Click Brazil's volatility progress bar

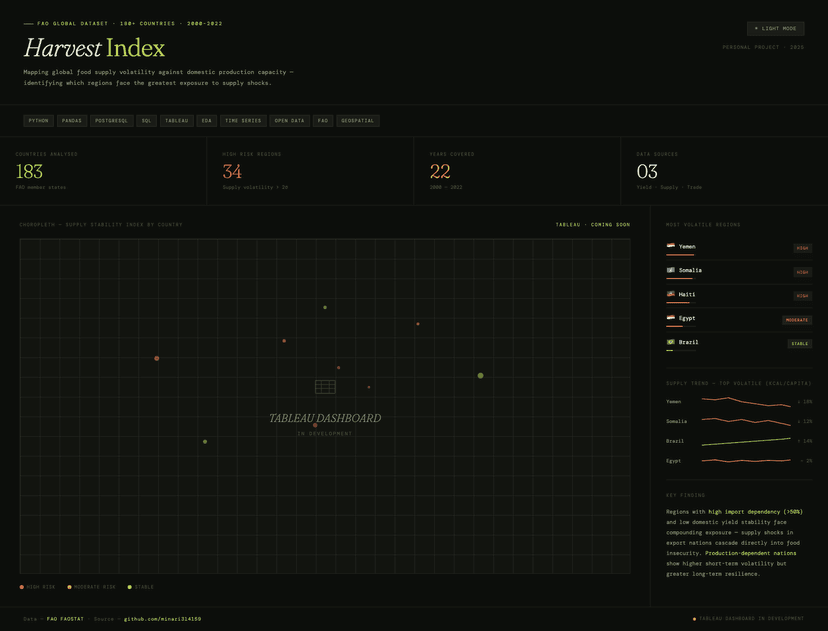[x=681, y=350]
